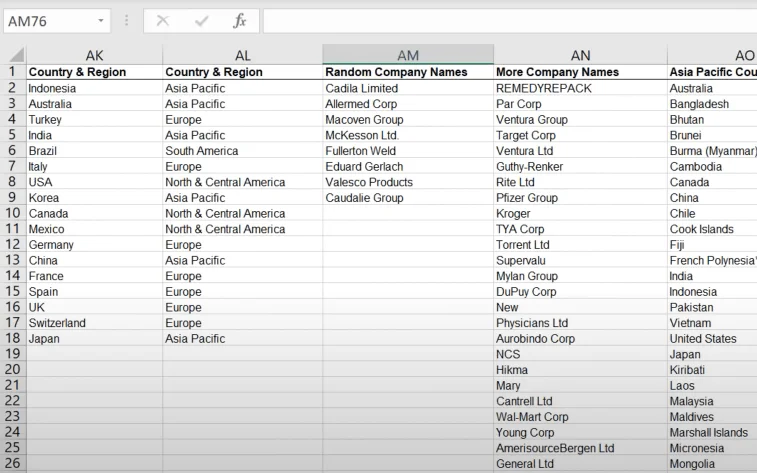
Task: Click the Valesco Products cell
Action: click(x=408, y=182)
